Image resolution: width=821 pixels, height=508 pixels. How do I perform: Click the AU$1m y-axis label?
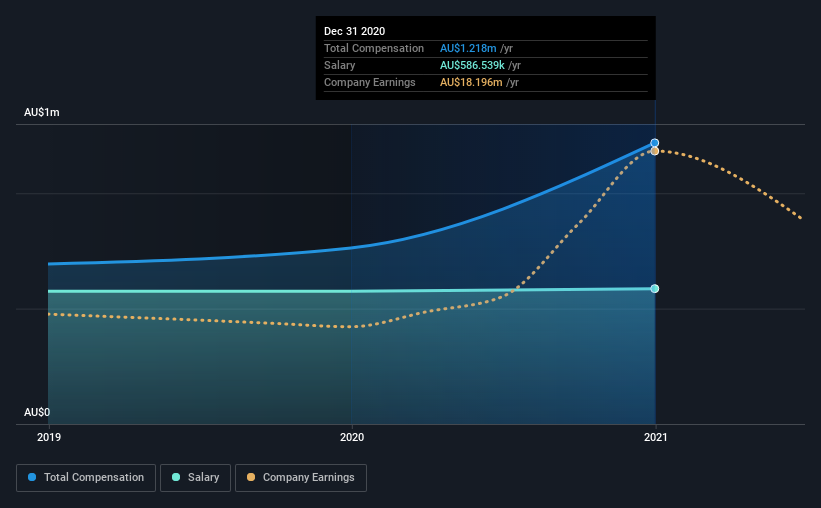pos(42,113)
